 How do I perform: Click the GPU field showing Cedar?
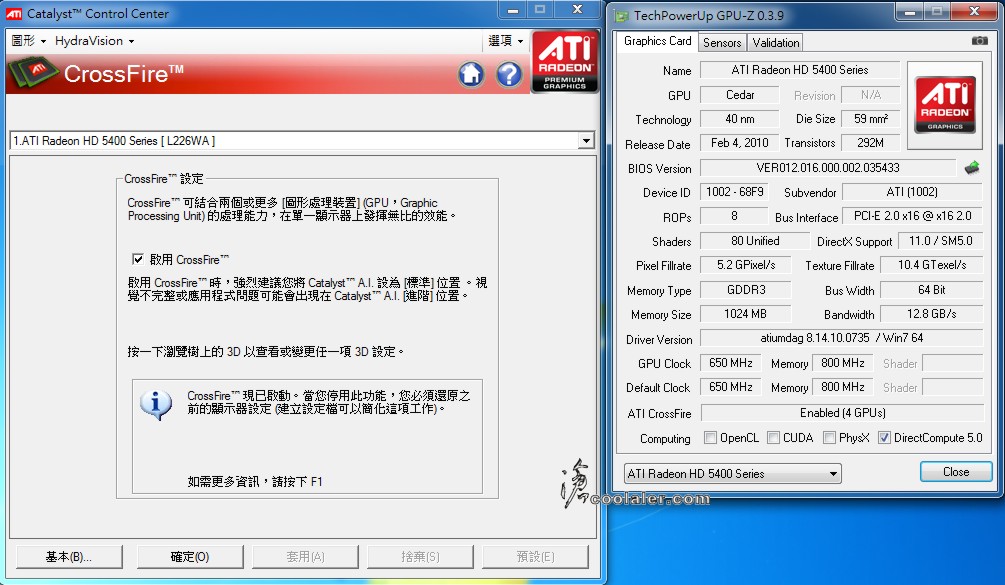pyautogui.click(x=740, y=95)
